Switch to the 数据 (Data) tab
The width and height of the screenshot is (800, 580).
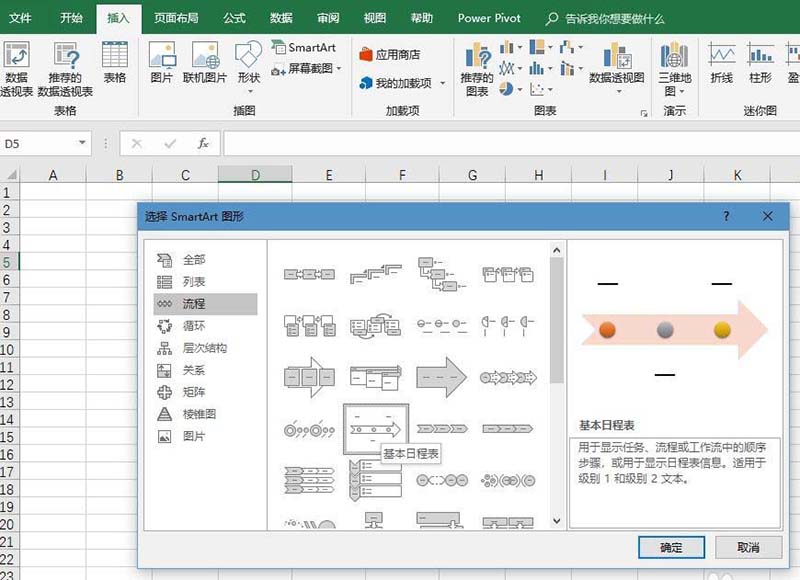click(x=281, y=18)
